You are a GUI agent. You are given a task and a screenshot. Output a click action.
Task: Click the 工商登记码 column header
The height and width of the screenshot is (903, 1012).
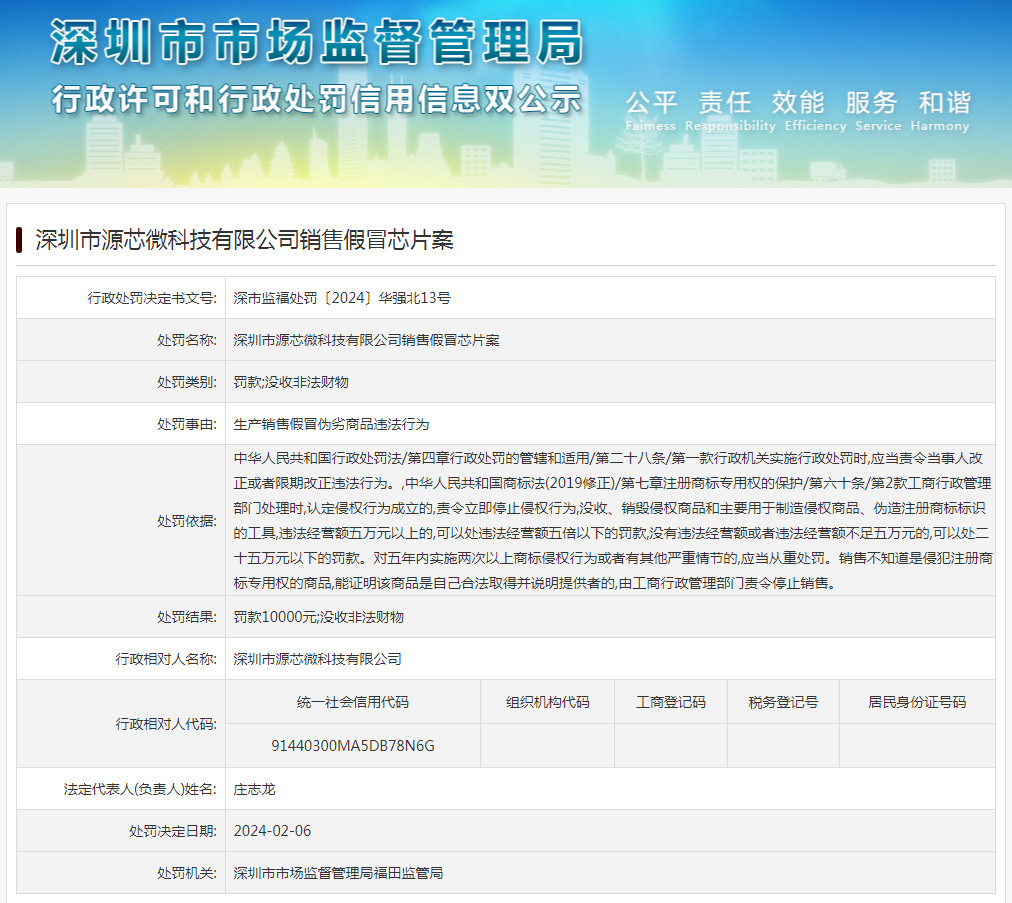(x=670, y=702)
